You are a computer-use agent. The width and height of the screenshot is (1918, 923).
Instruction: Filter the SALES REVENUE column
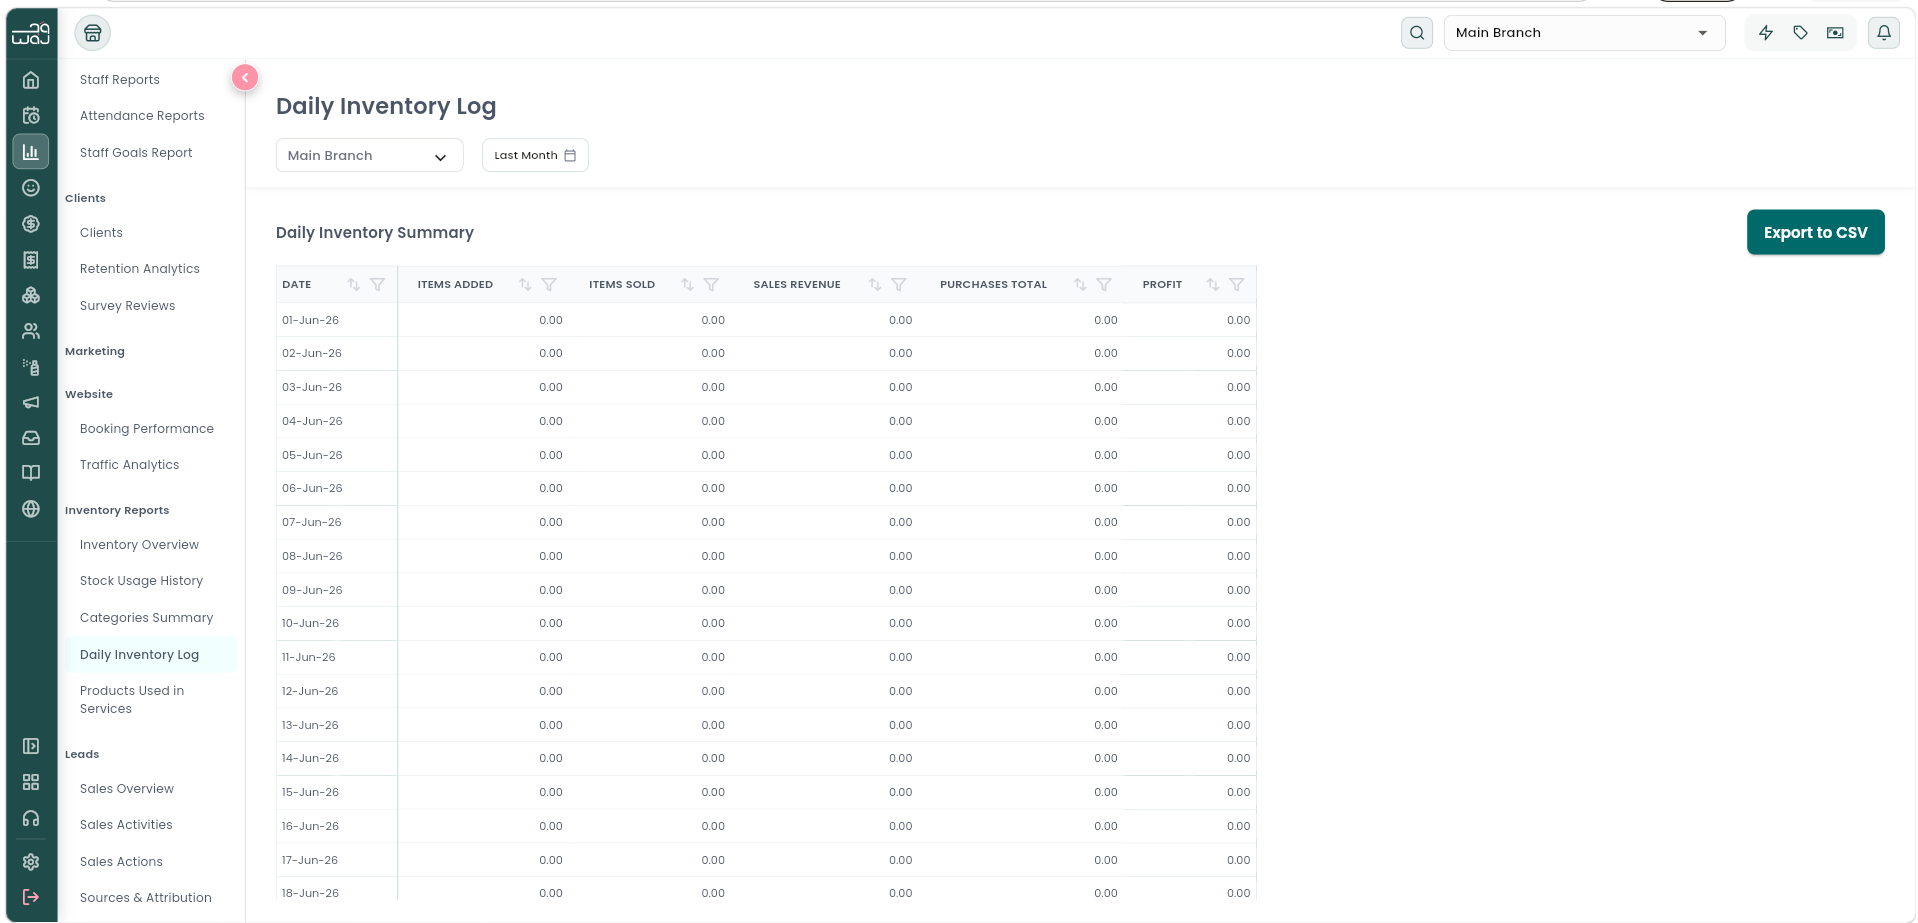point(899,285)
